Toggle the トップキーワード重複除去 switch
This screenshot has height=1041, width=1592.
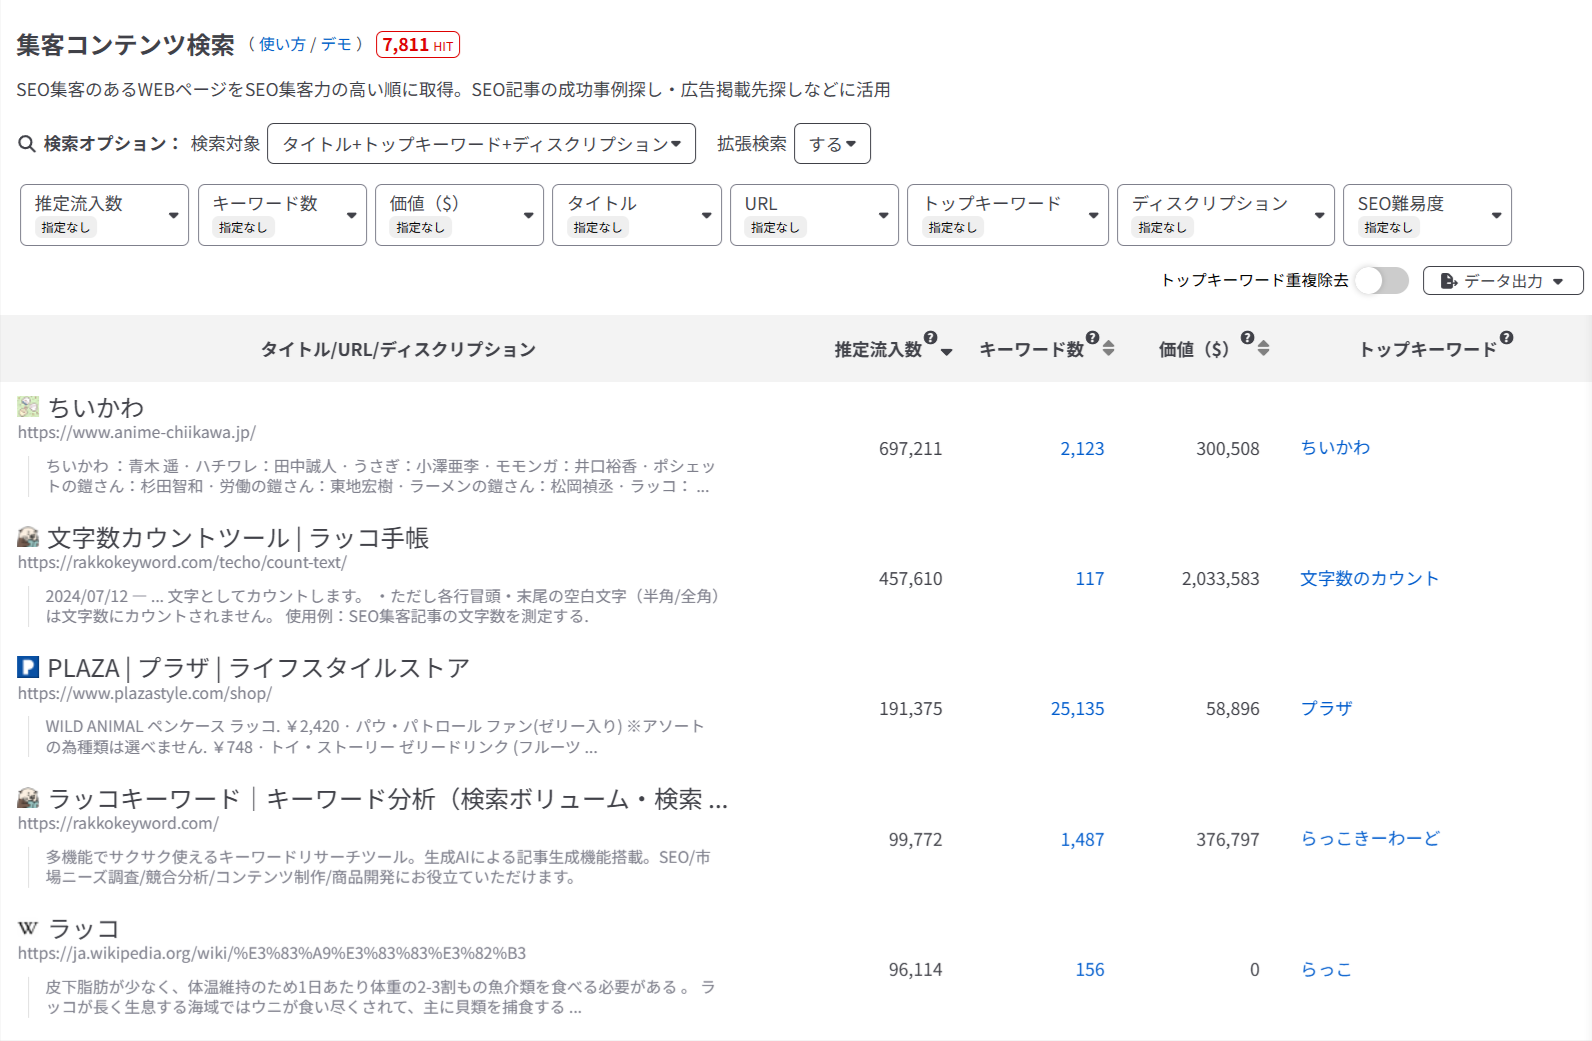click(x=1381, y=281)
